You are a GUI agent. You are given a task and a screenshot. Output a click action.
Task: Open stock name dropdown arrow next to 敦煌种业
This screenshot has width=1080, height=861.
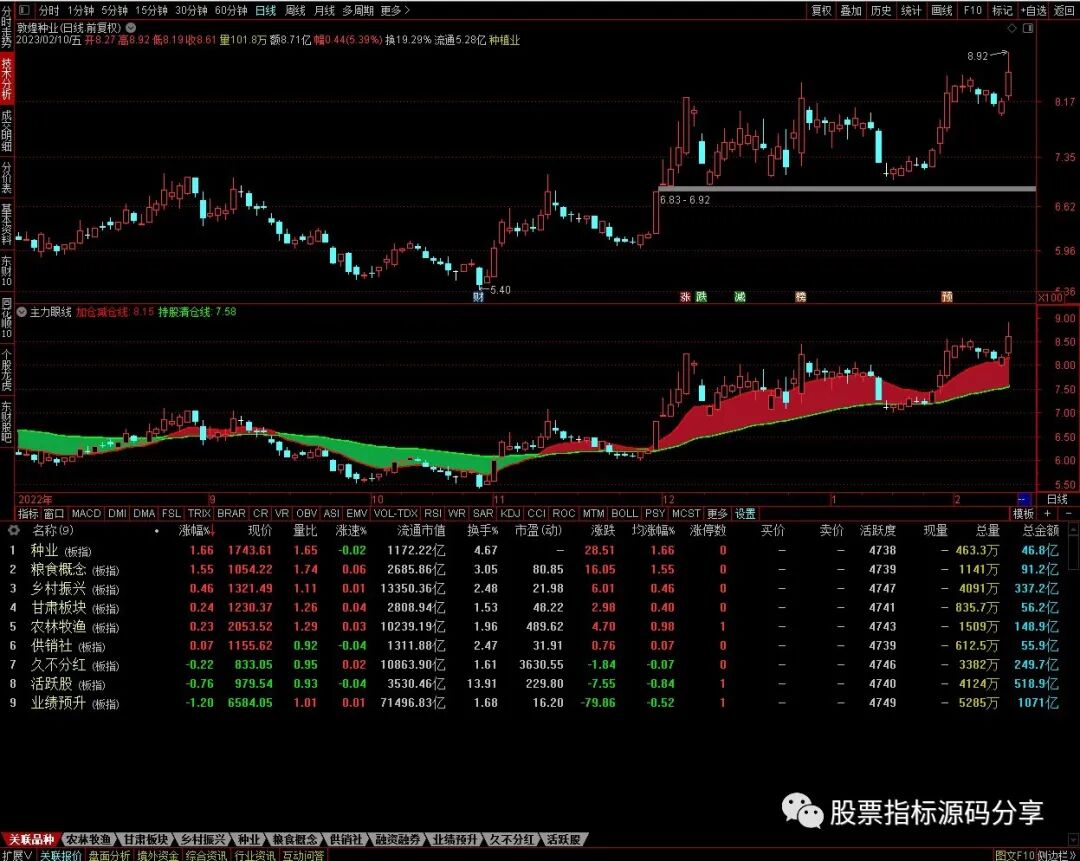pyautogui.click(x=131, y=28)
